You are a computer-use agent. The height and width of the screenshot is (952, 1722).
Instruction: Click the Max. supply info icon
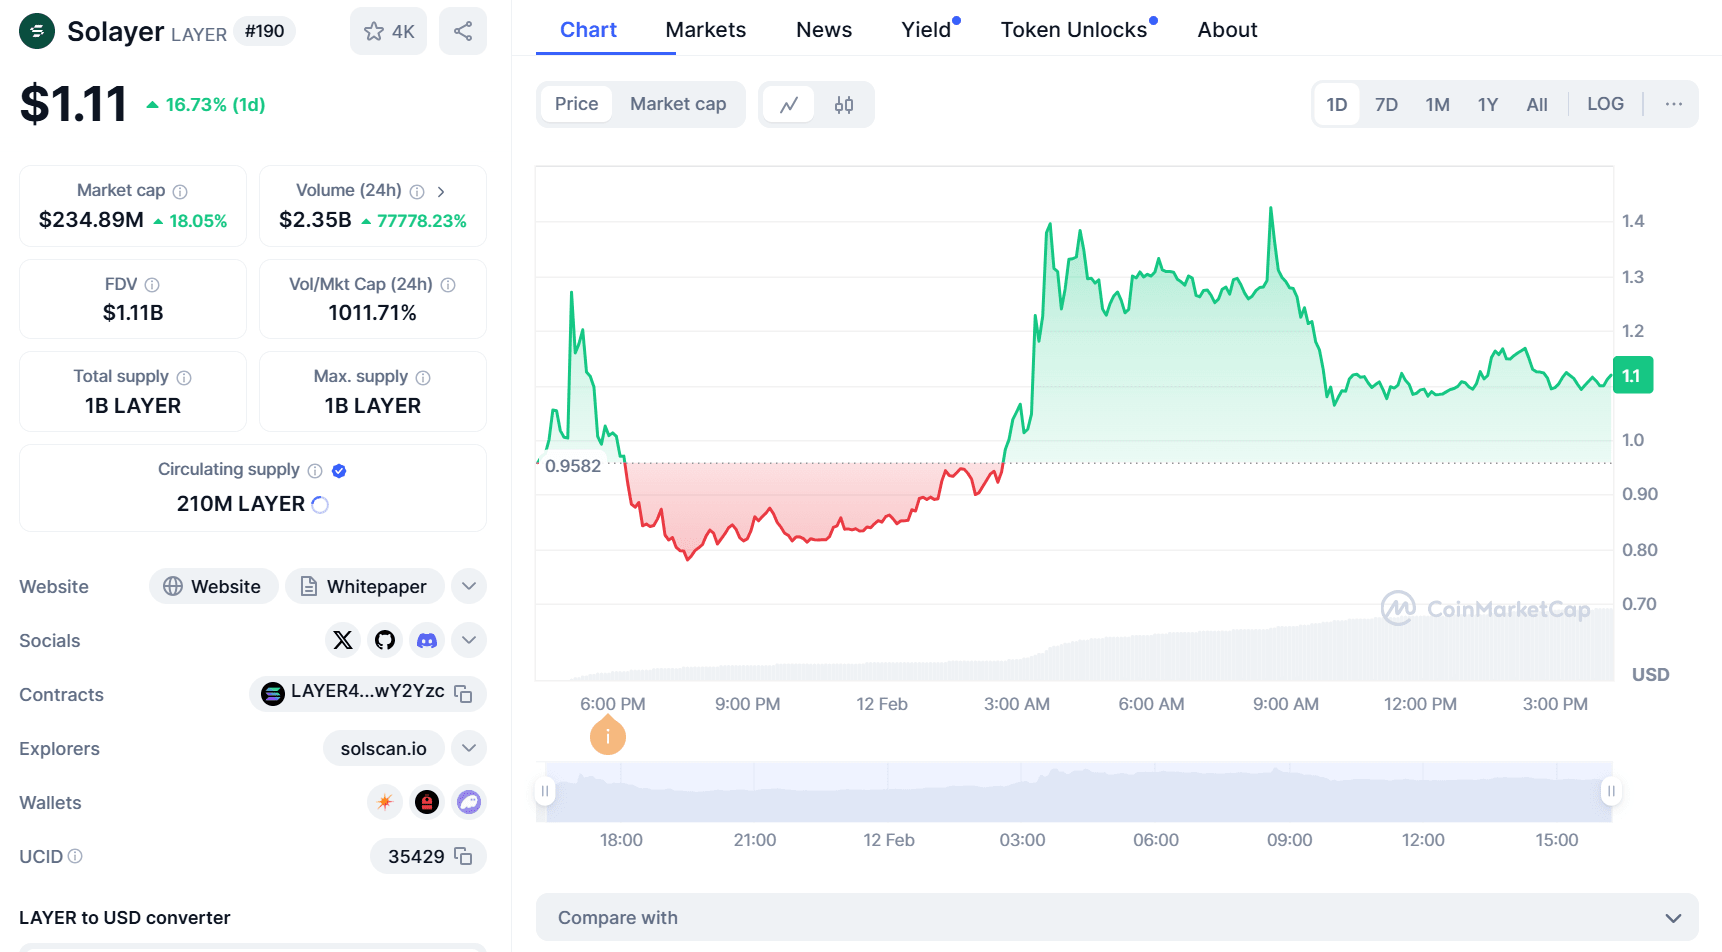pyautogui.click(x=423, y=377)
